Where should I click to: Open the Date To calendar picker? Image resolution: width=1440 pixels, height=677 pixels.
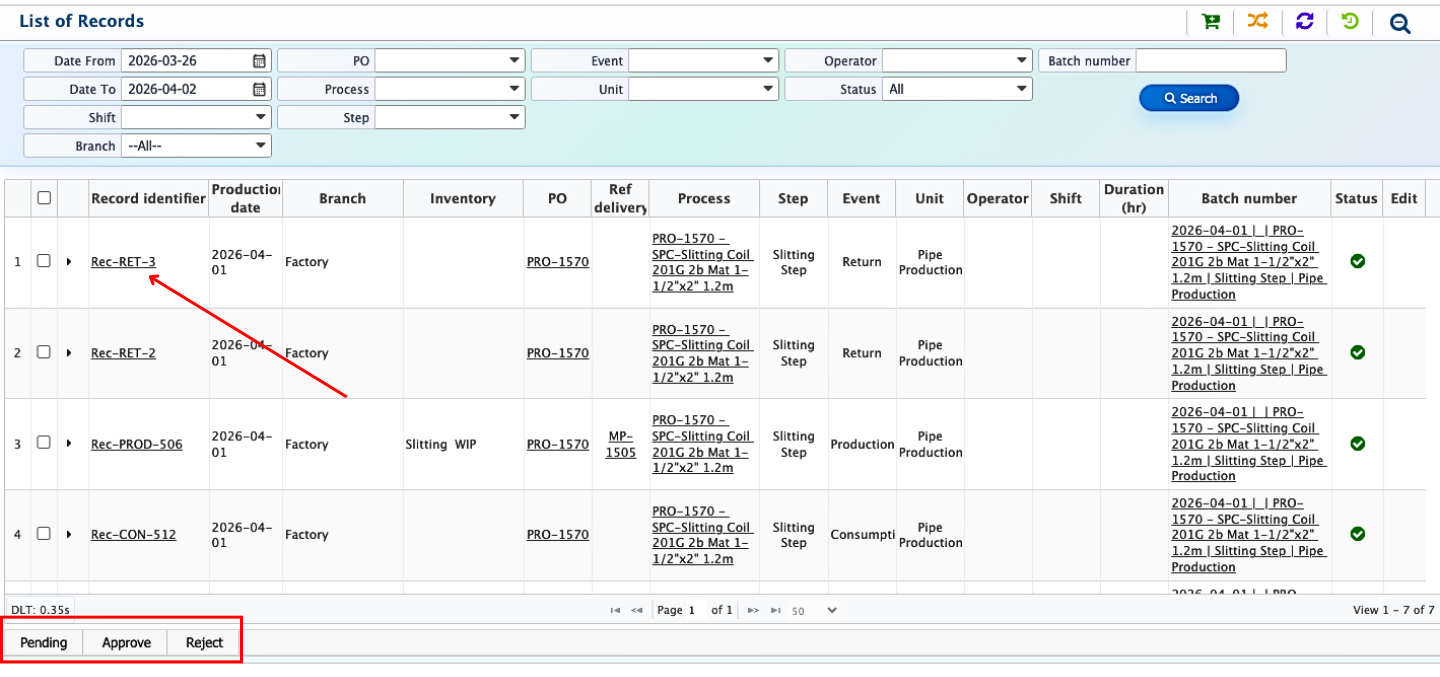point(259,89)
